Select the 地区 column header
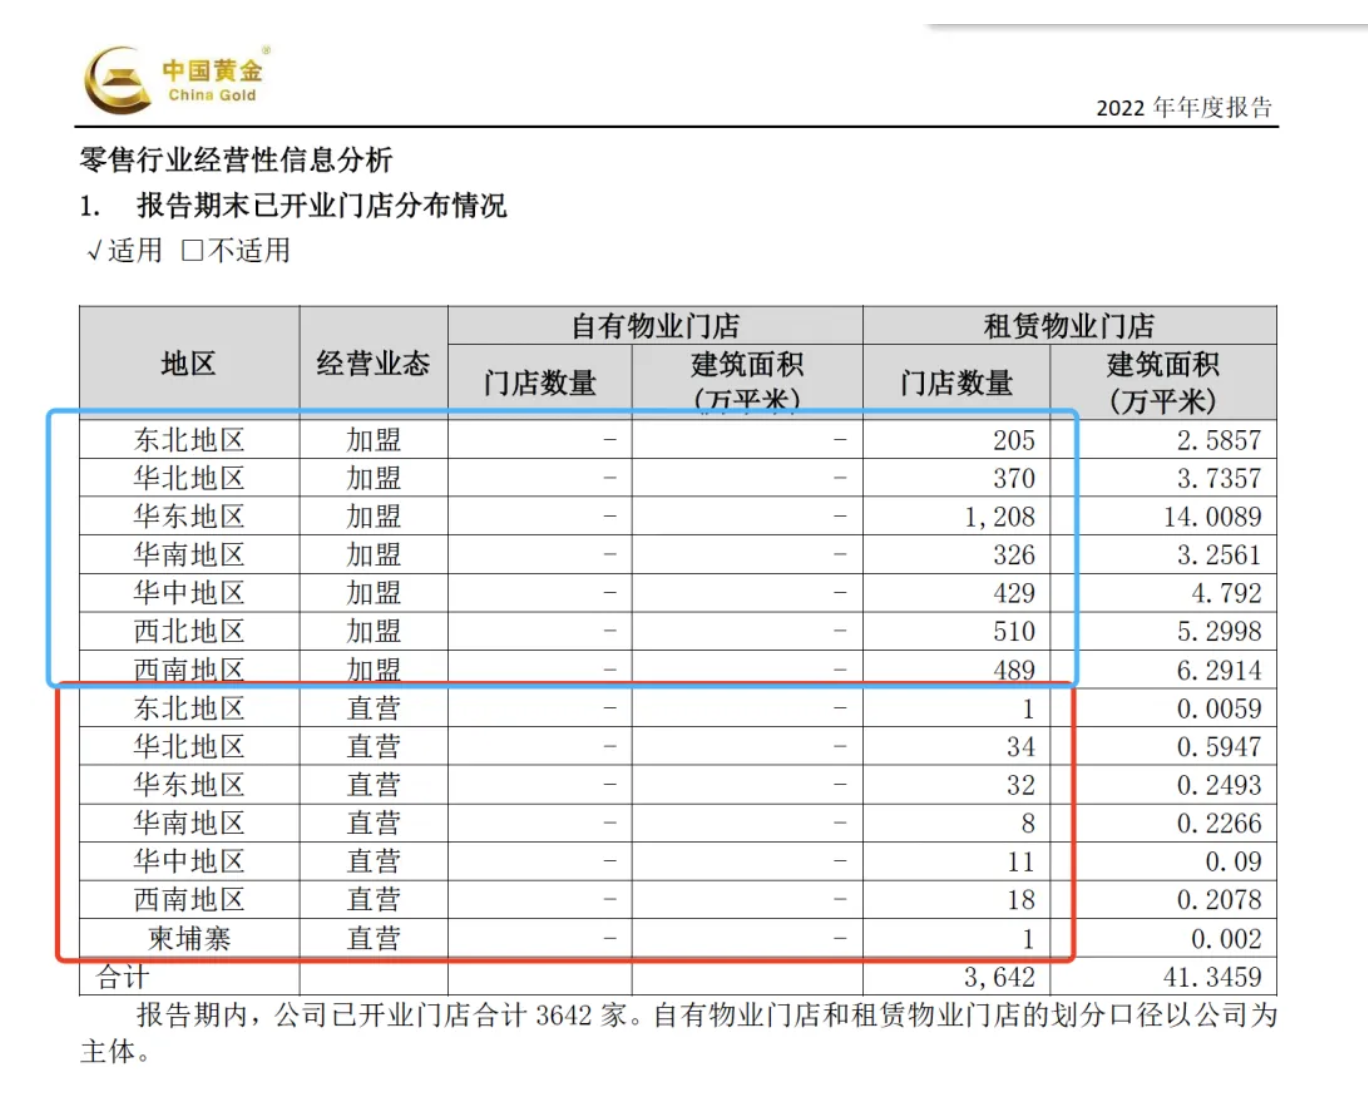1368x1094 pixels. (x=188, y=364)
